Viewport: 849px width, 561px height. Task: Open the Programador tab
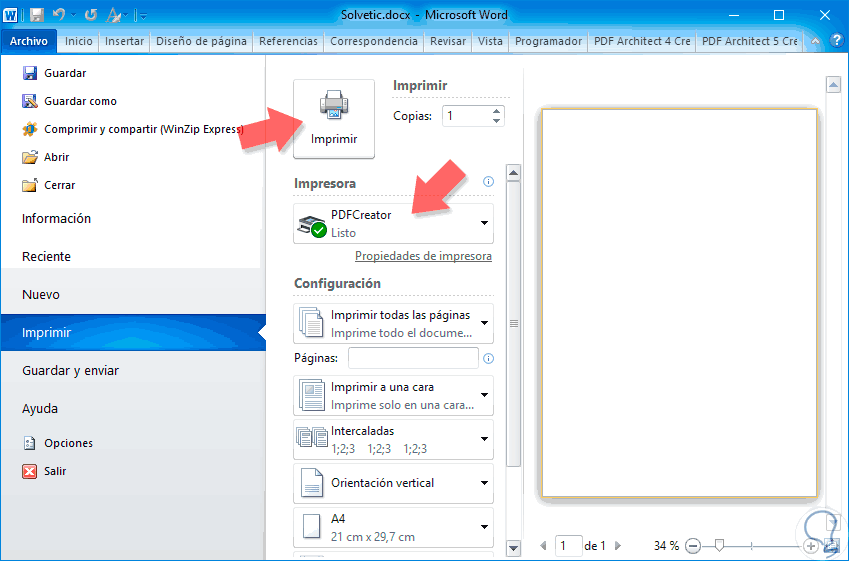pos(548,41)
